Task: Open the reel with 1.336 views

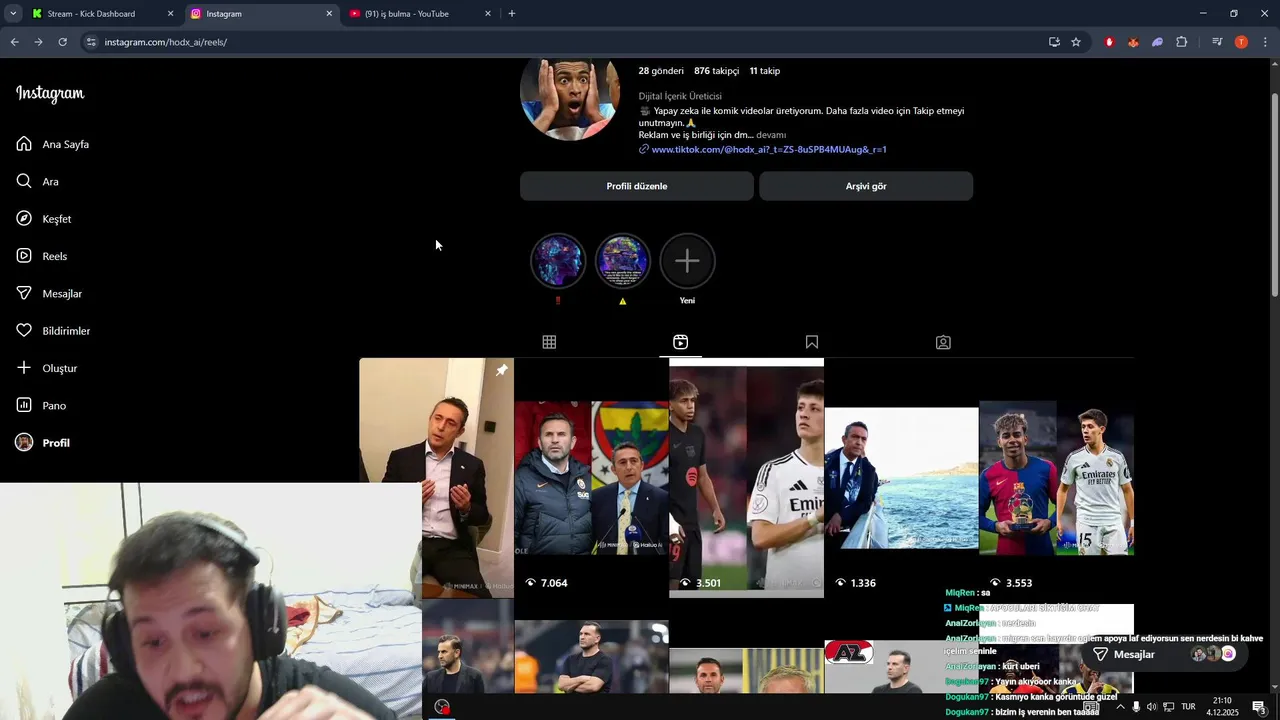Action: click(x=902, y=478)
